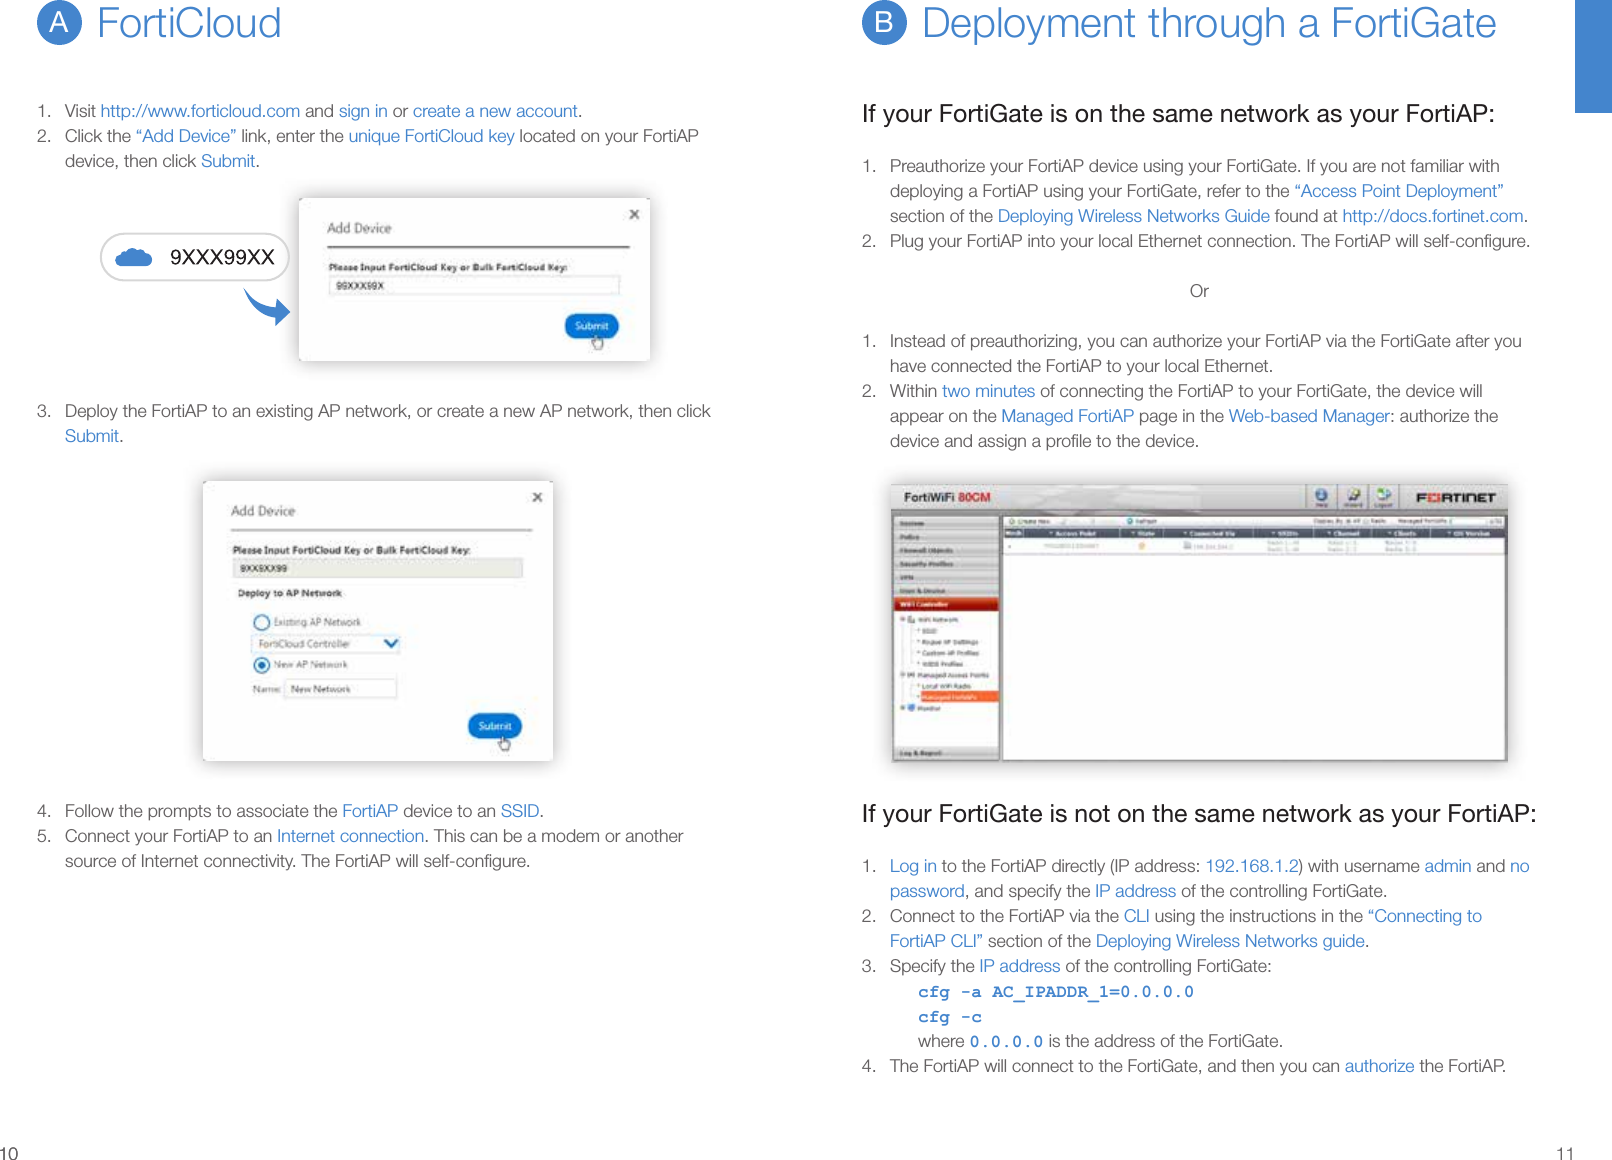1612x1160 pixels.
Task: Open the State column filter
Action: coord(1134,534)
